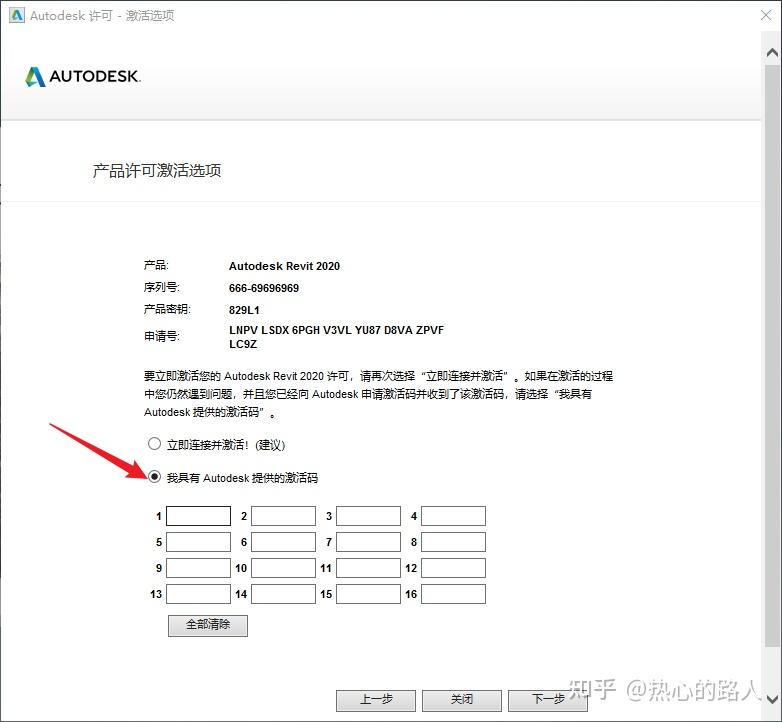Close the Autodesk license window
The width and height of the screenshot is (782, 722).
click(767, 15)
